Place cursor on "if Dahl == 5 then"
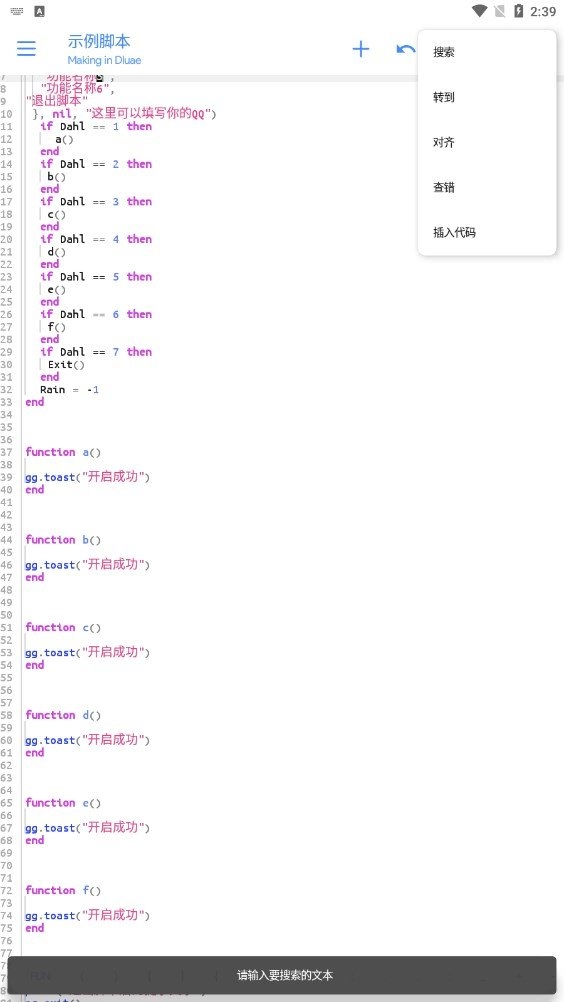Image resolution: width=564 pixels, height=1002 pixels. [96, 277]
